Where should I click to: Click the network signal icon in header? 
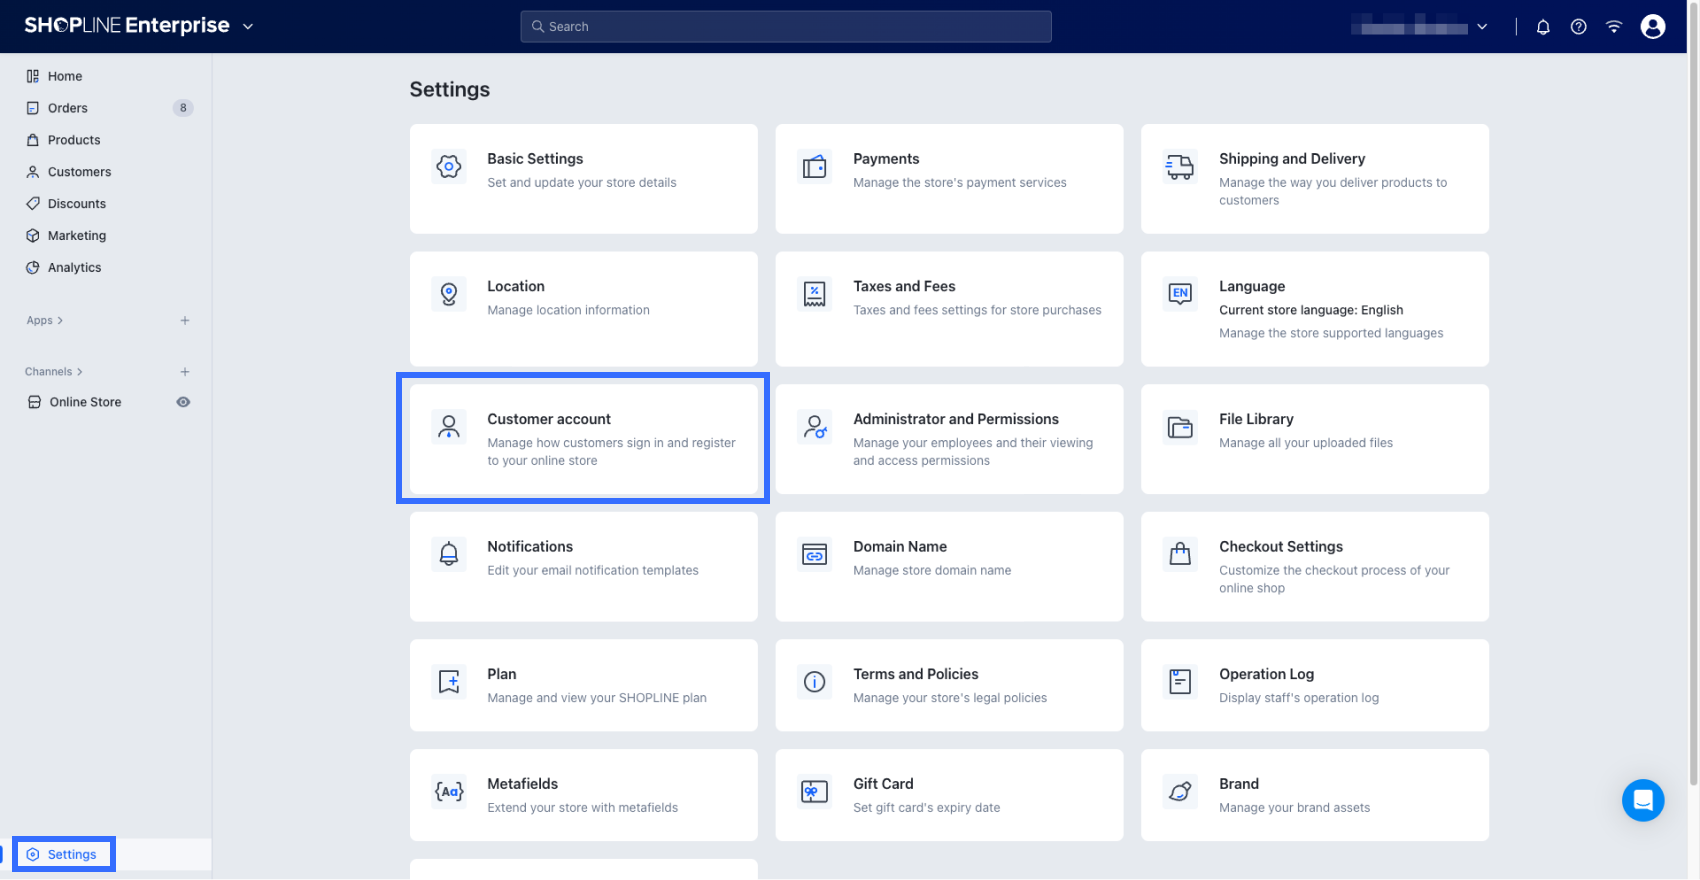pos(1613,27)
